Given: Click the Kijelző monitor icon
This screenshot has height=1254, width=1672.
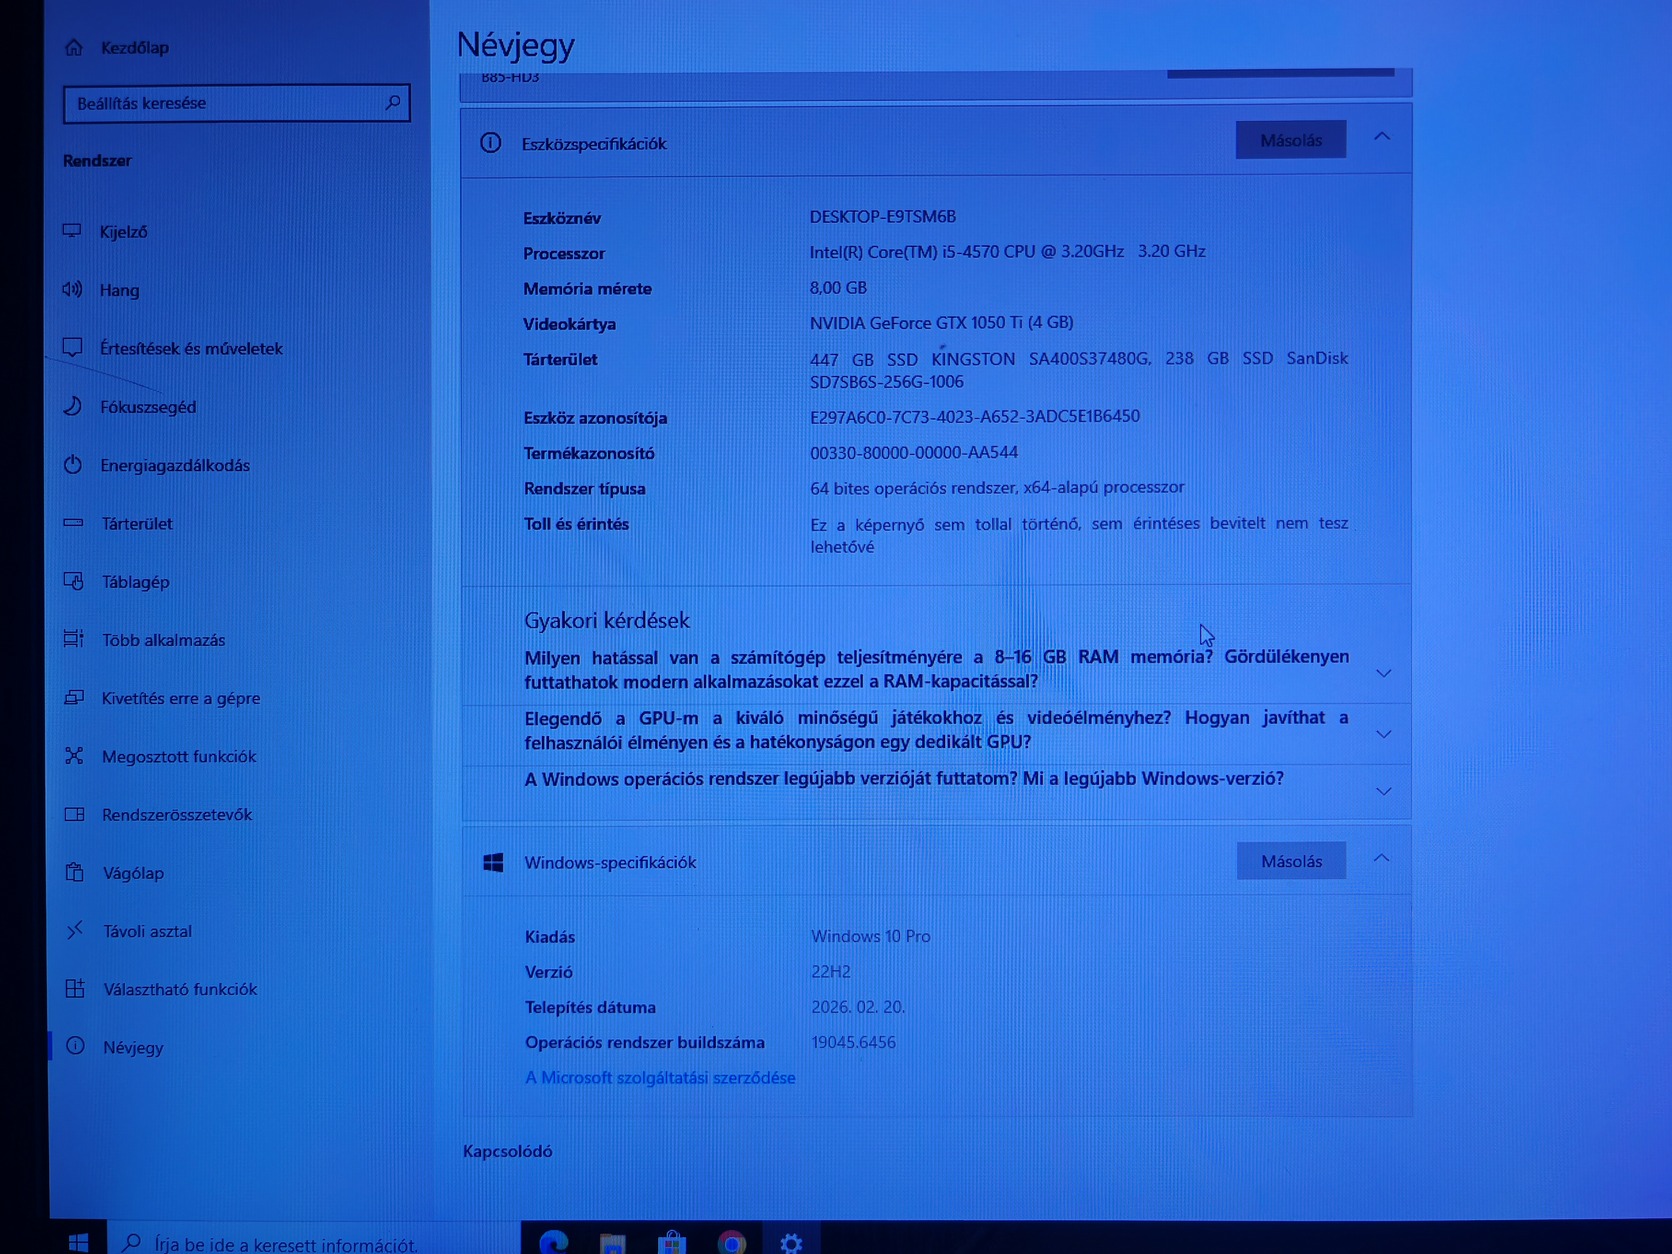Looking at the screenshot, I should tap(72, 231).
